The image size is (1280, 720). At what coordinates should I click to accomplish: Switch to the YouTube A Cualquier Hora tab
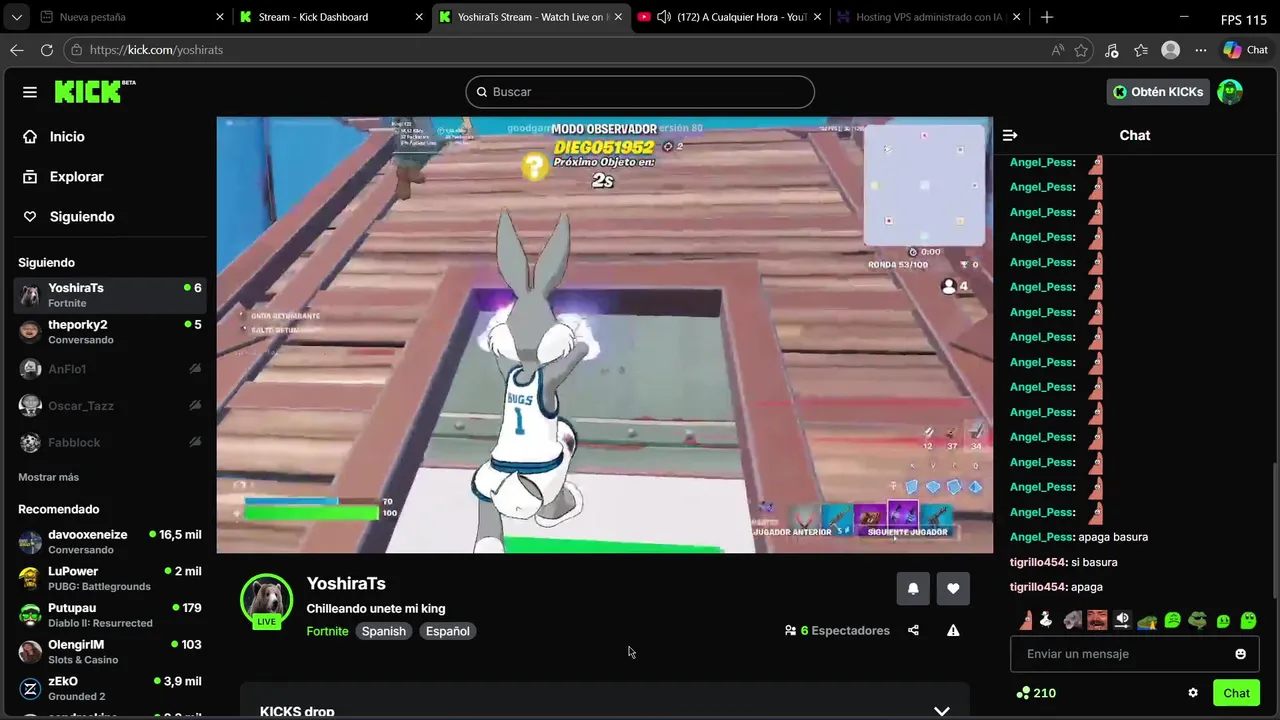pos(730,17)
